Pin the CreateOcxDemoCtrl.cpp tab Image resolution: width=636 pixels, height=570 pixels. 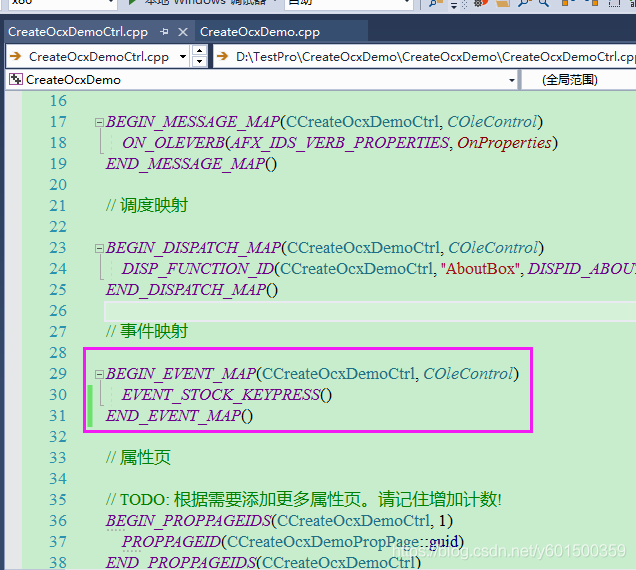point(164,32)
